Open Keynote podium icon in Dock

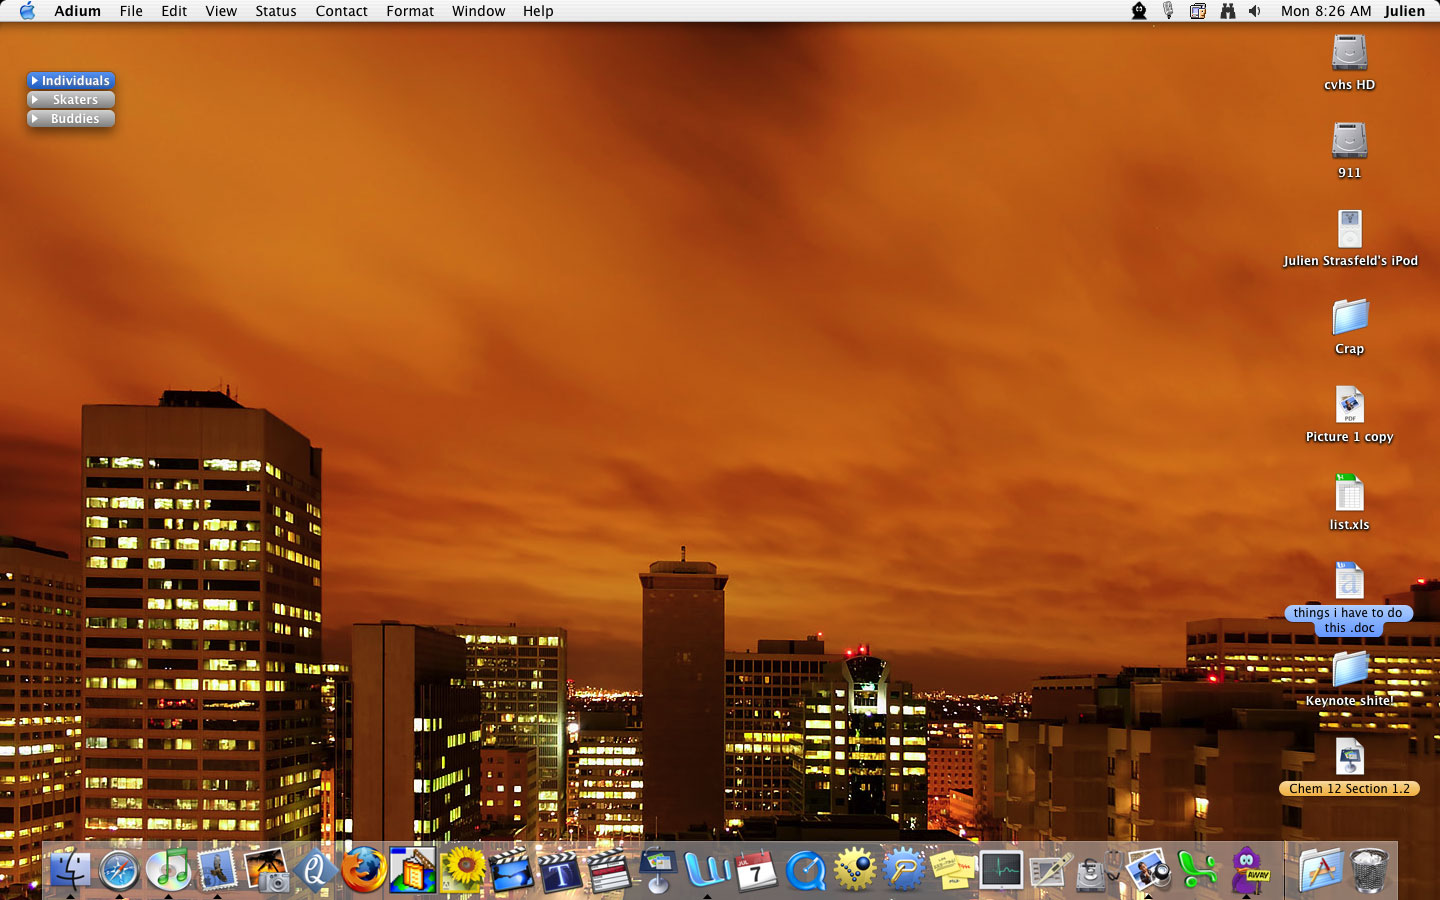pyautogui.click(x=658, y=869)
